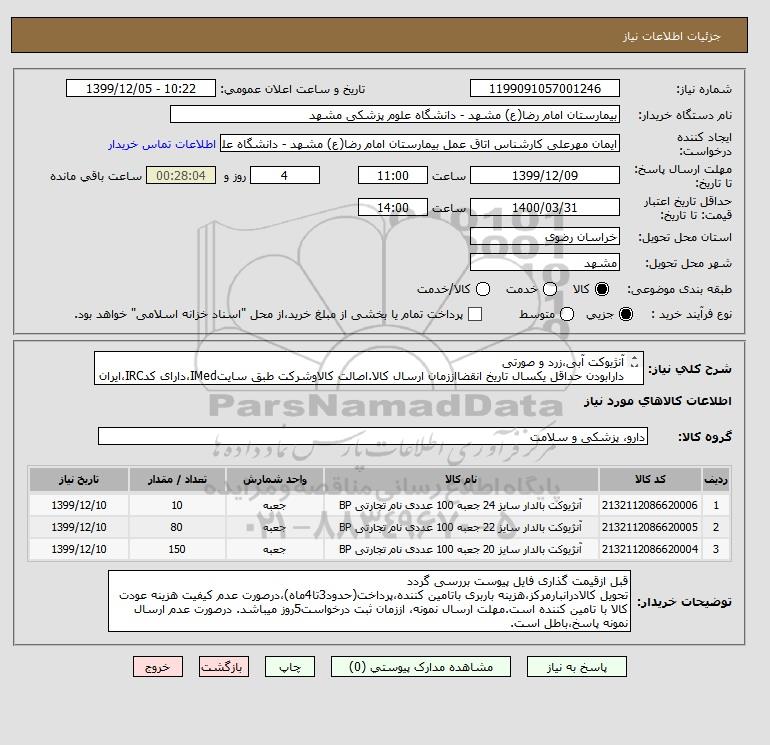The width and height of the screenshot is (770, 745).
Task: Click the response deadline date 1399/12/09
Action: (x=545, y=175)
